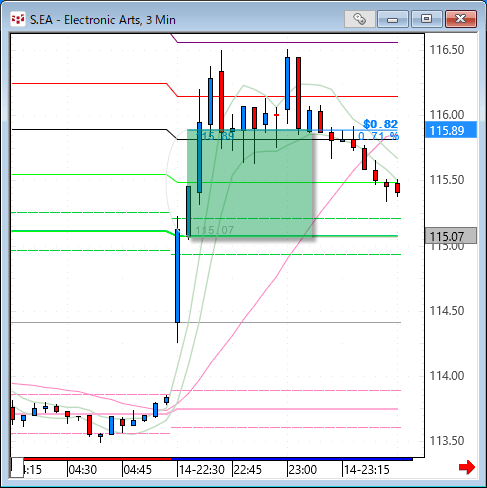Click the 115.50 price axis label
The width and height of the screenshot is (487, 488).
click(x=447, y=180)
